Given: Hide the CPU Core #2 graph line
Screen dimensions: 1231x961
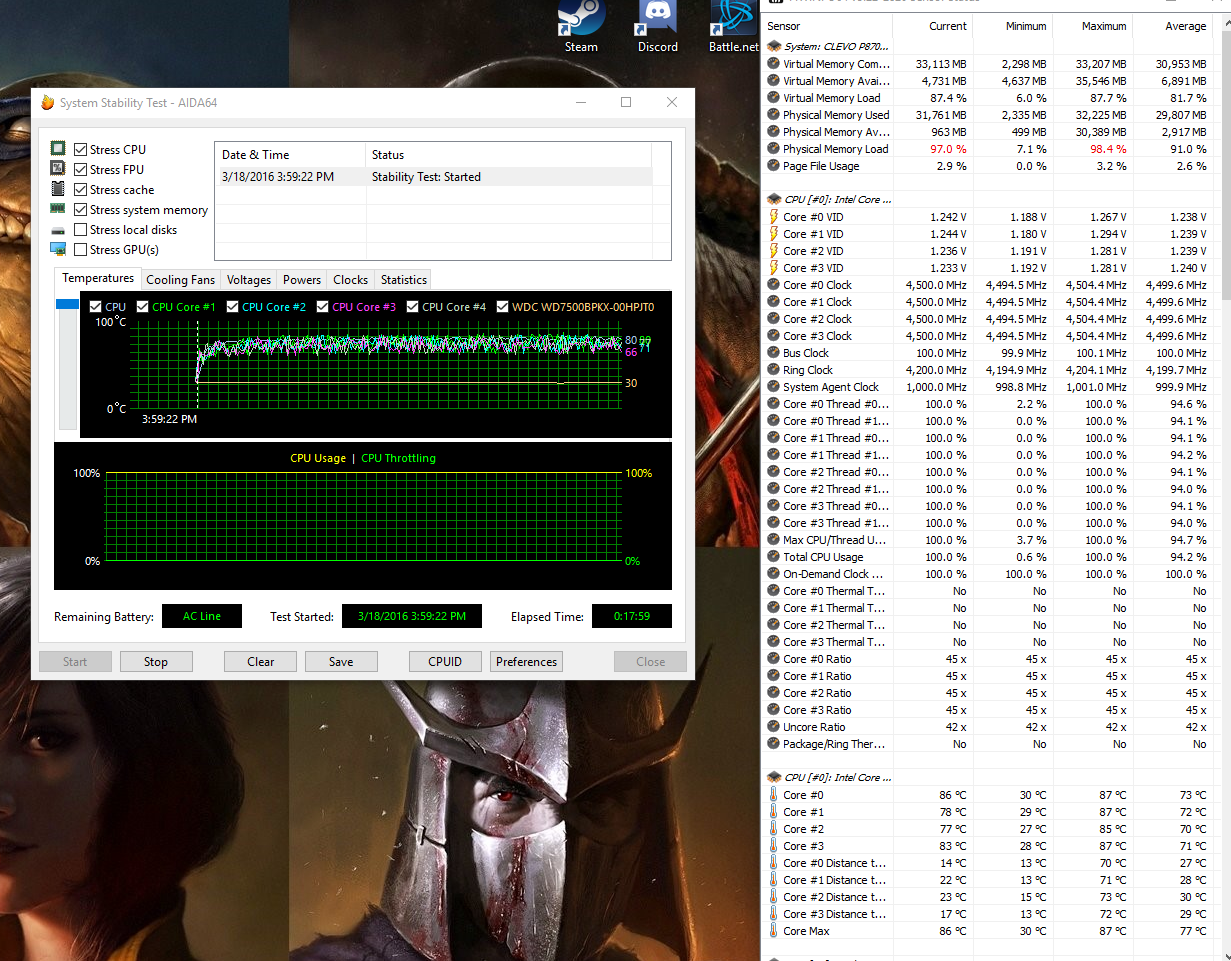Looking at the screenshot, I should pyautogui.click(x=233, y=307).
